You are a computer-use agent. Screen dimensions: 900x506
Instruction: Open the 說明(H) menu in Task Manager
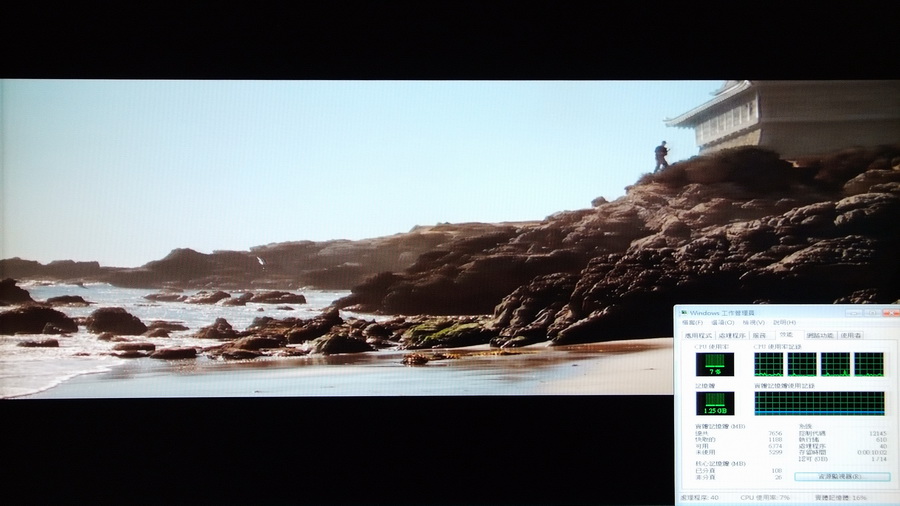784,323
